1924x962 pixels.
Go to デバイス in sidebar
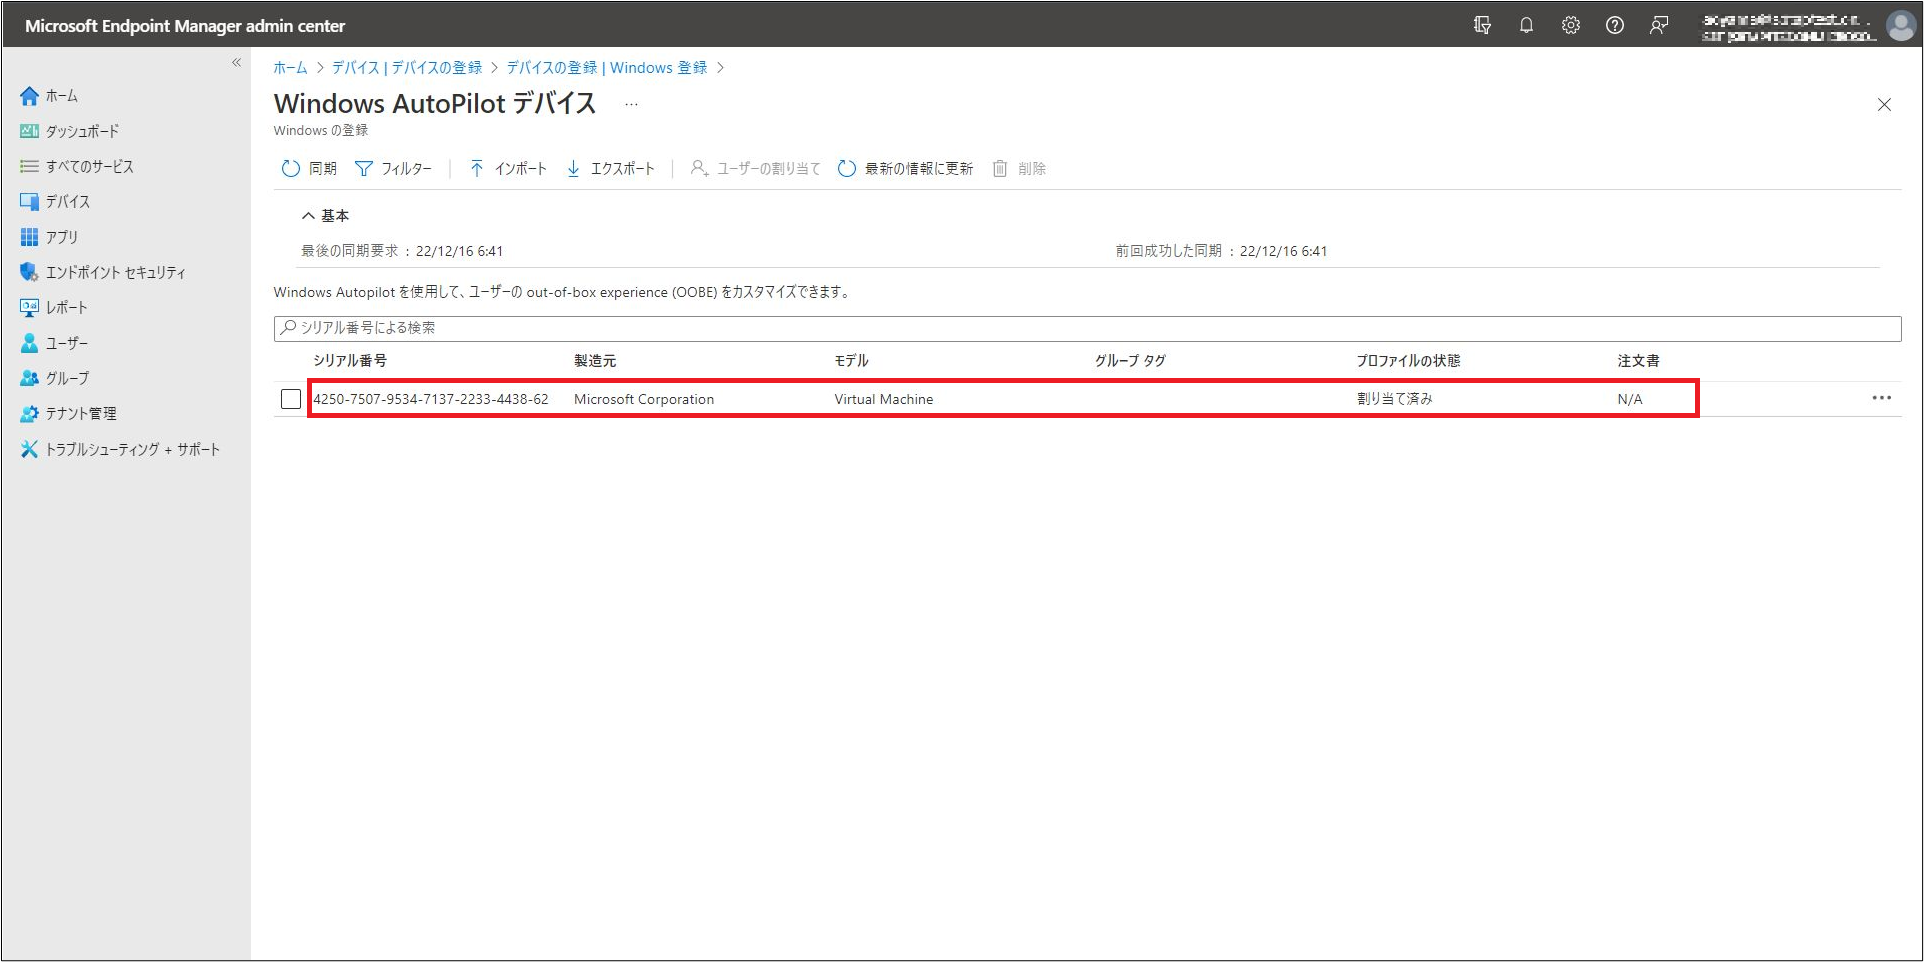tap(55, 201)
